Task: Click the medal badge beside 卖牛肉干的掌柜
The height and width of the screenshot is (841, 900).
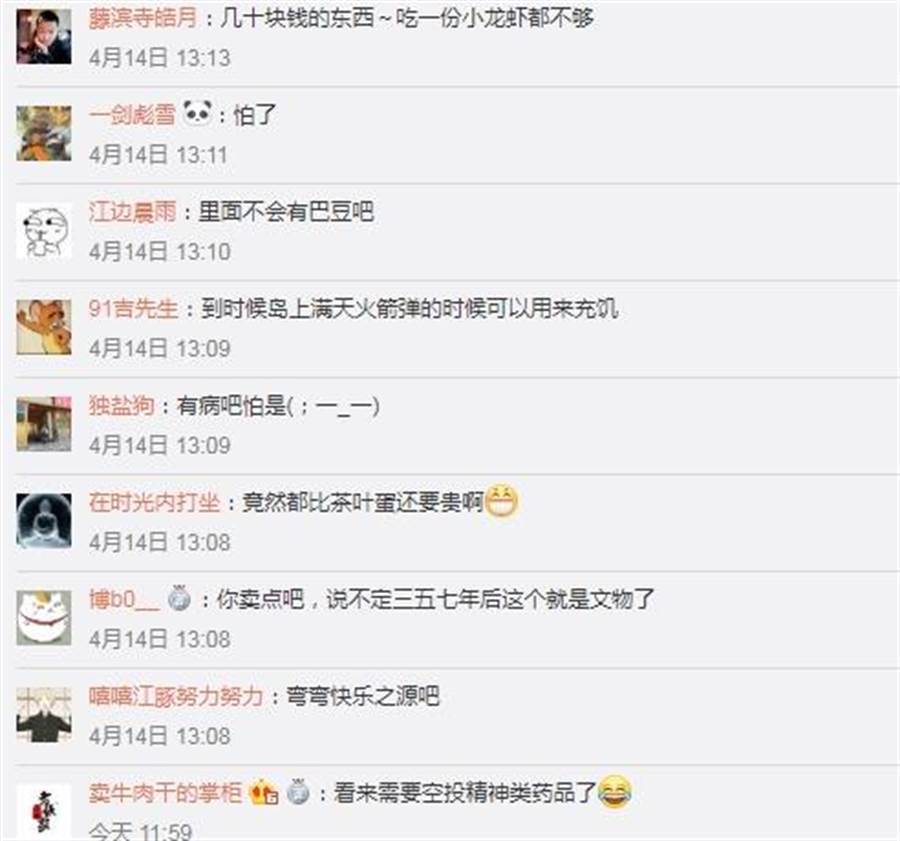Action: (x=298, y=792)
